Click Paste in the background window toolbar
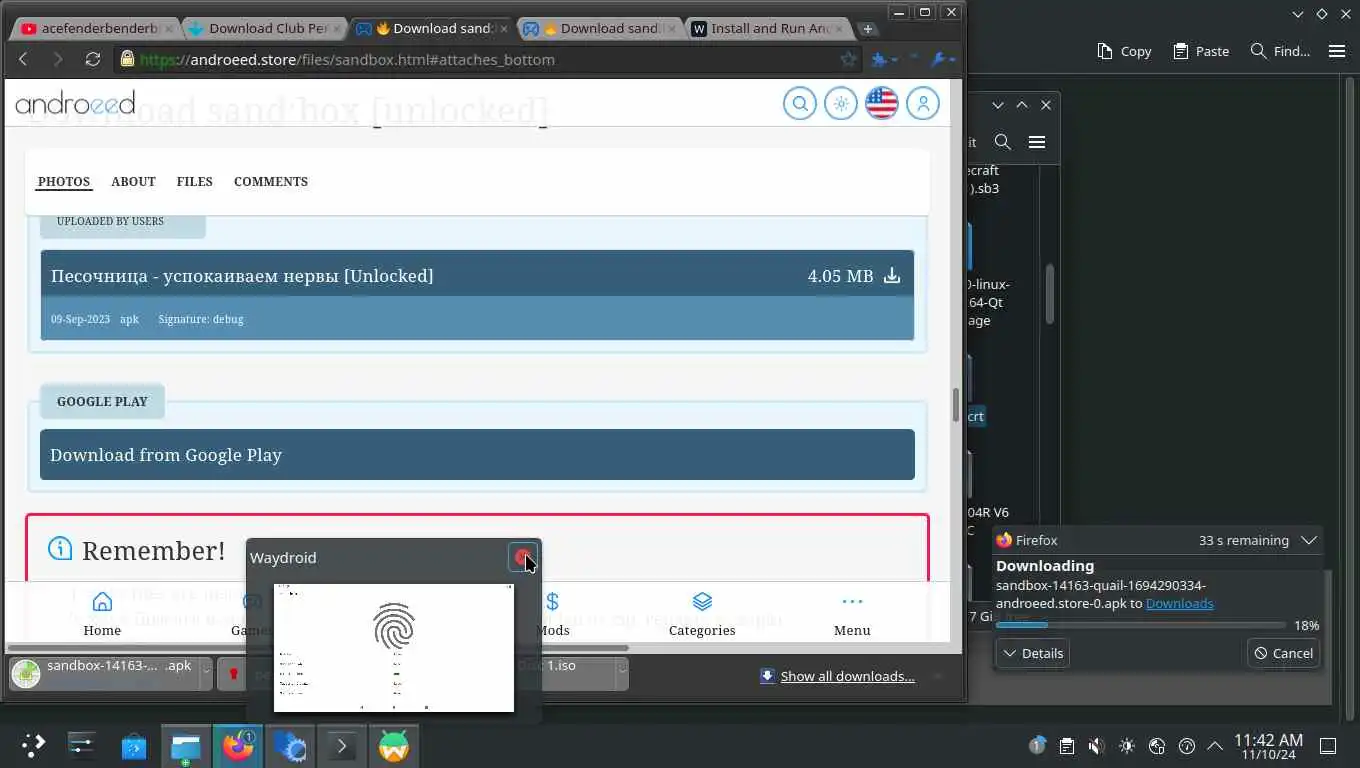 coord(1201,51)
